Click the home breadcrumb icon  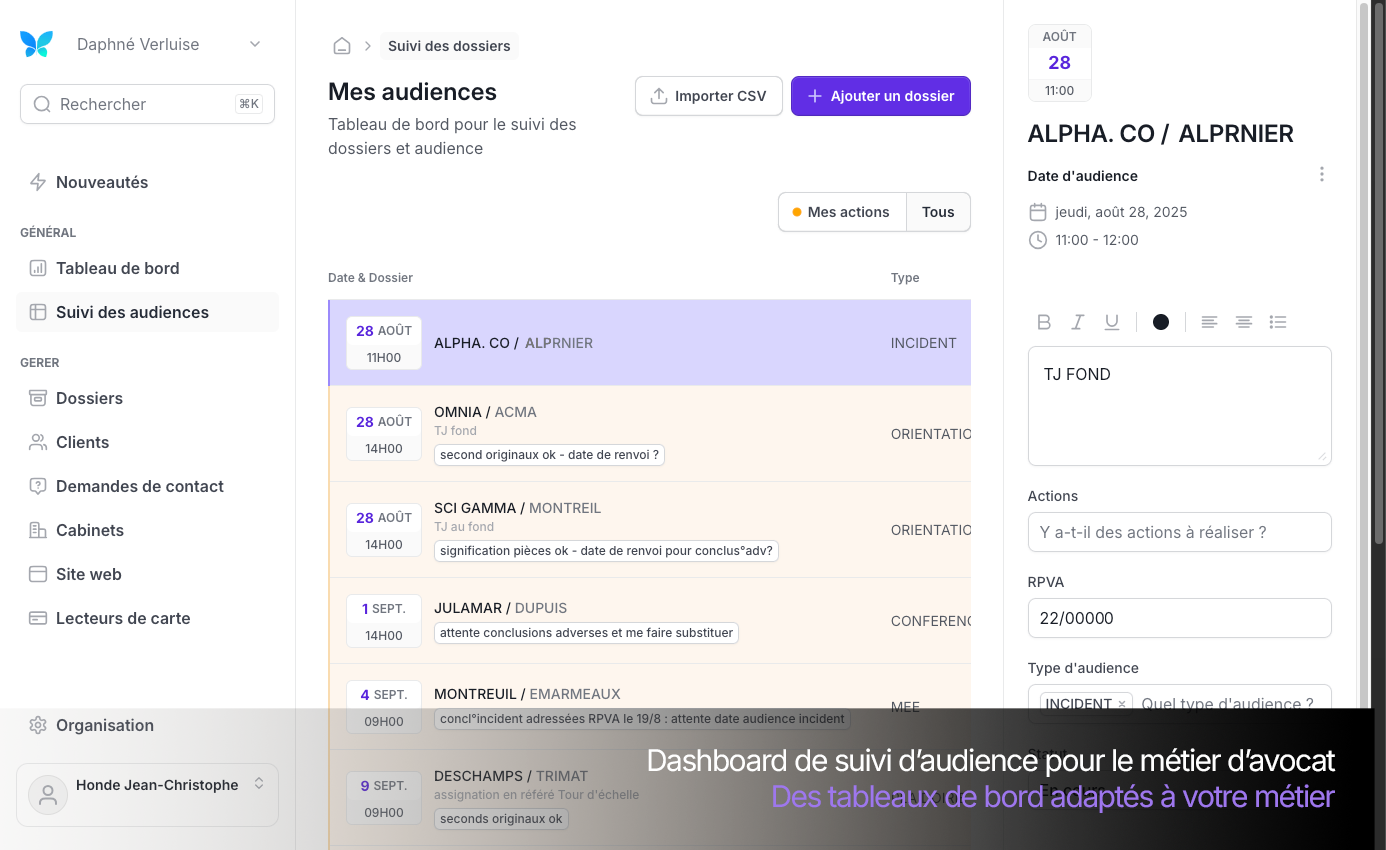pos(342,46)
